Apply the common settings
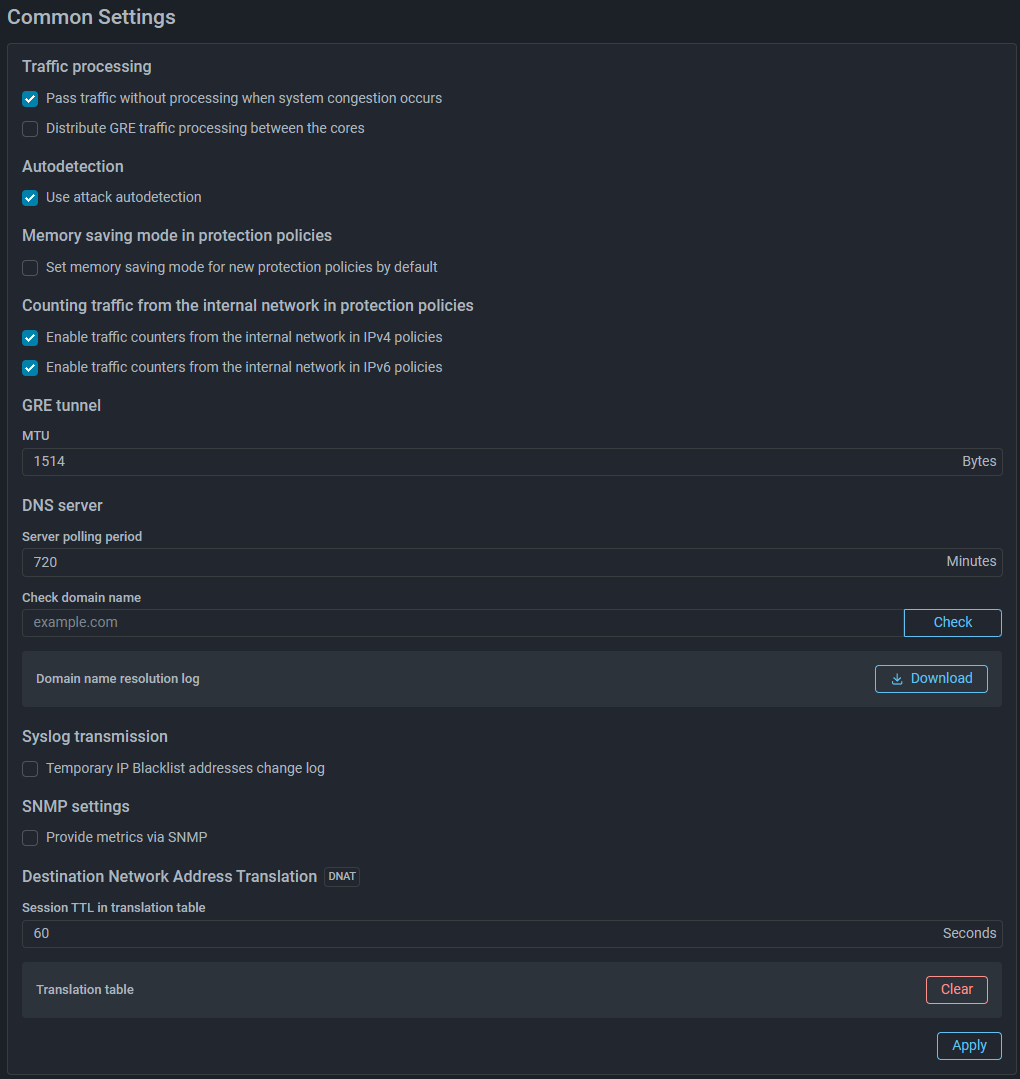This screenshot has height=1079, width=1020. 969,1046
